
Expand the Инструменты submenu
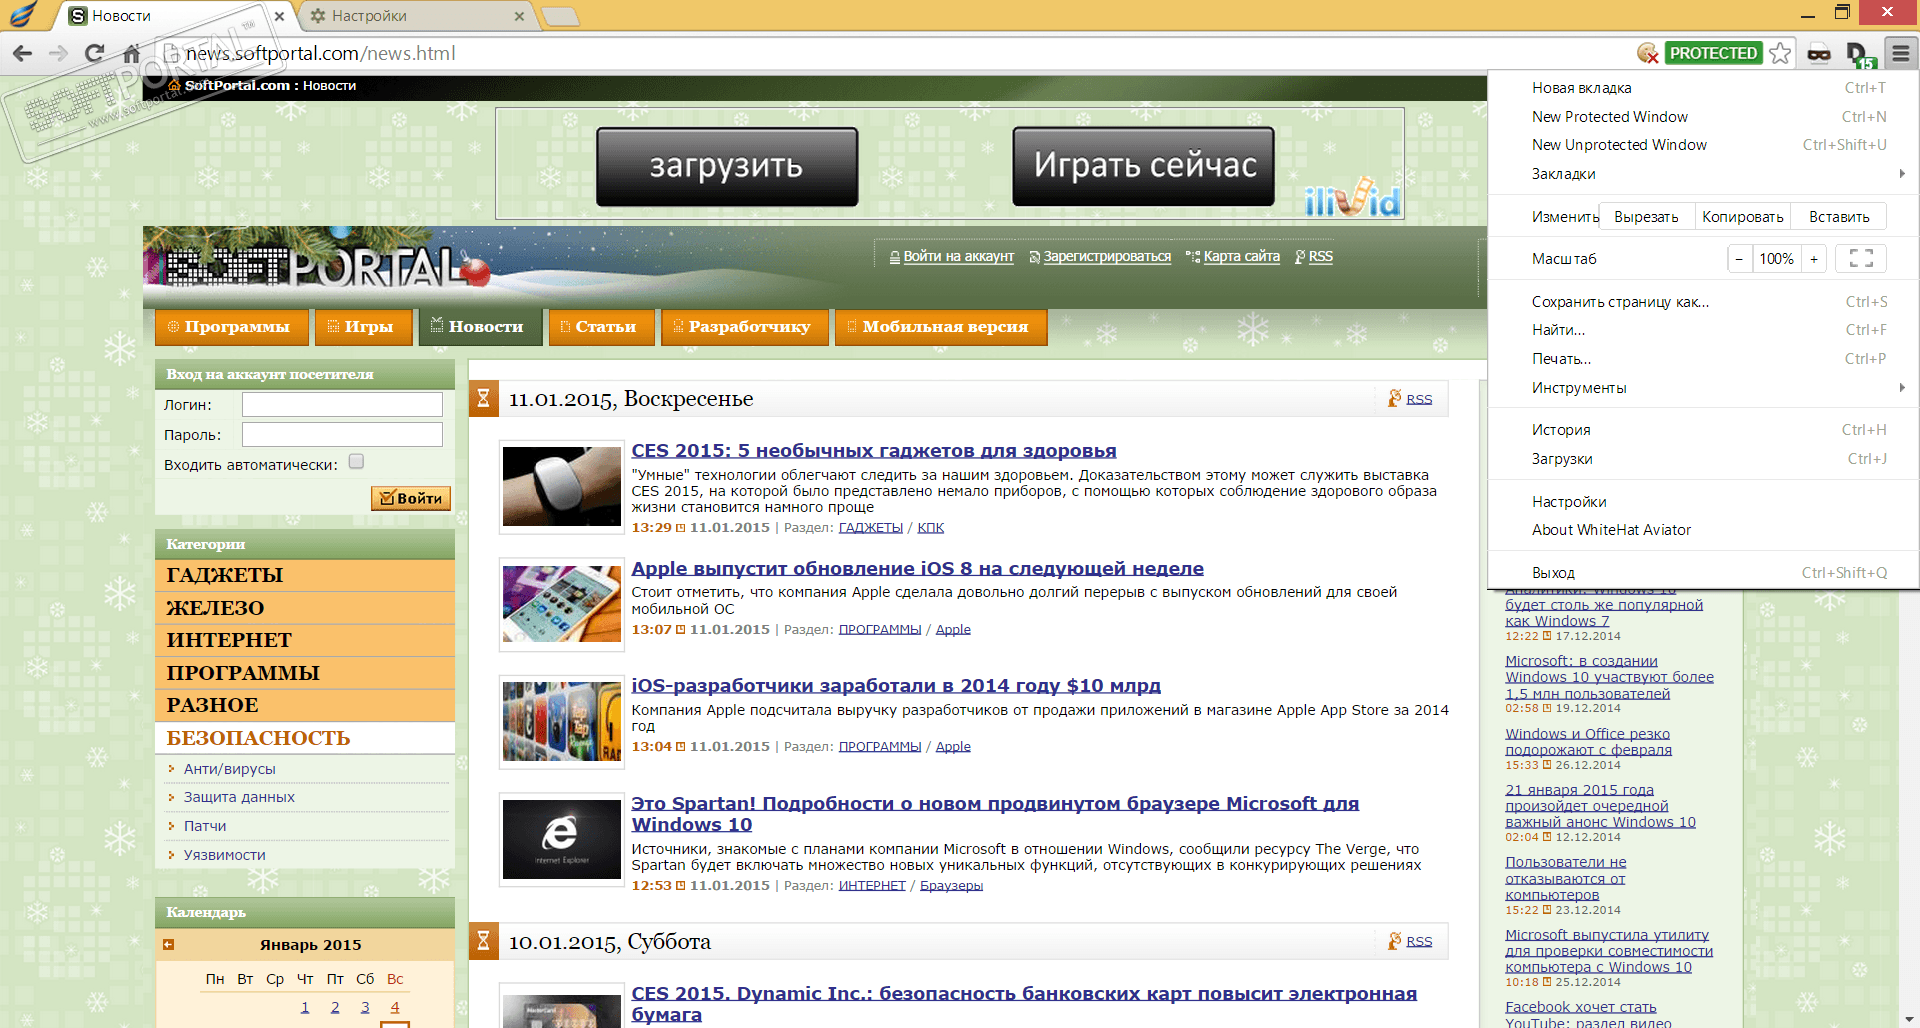click(1703, 388)
